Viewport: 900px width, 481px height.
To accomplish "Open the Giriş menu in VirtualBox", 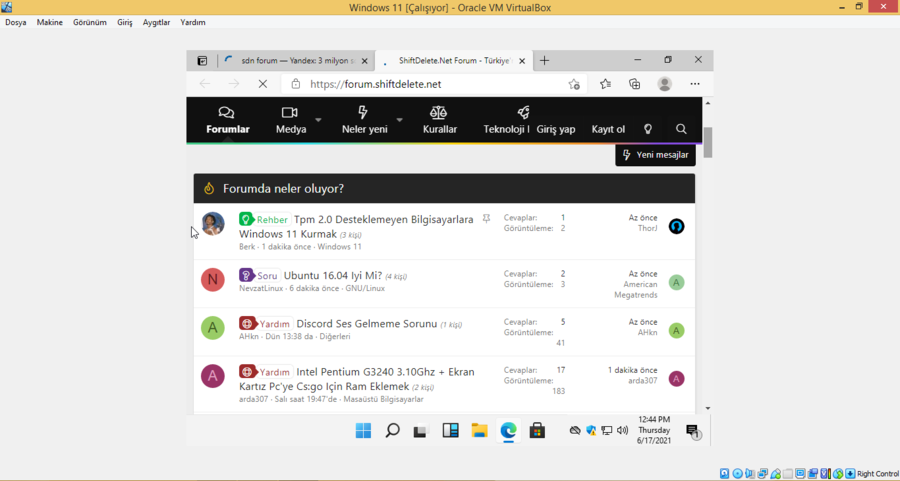I will click(125, 22).
